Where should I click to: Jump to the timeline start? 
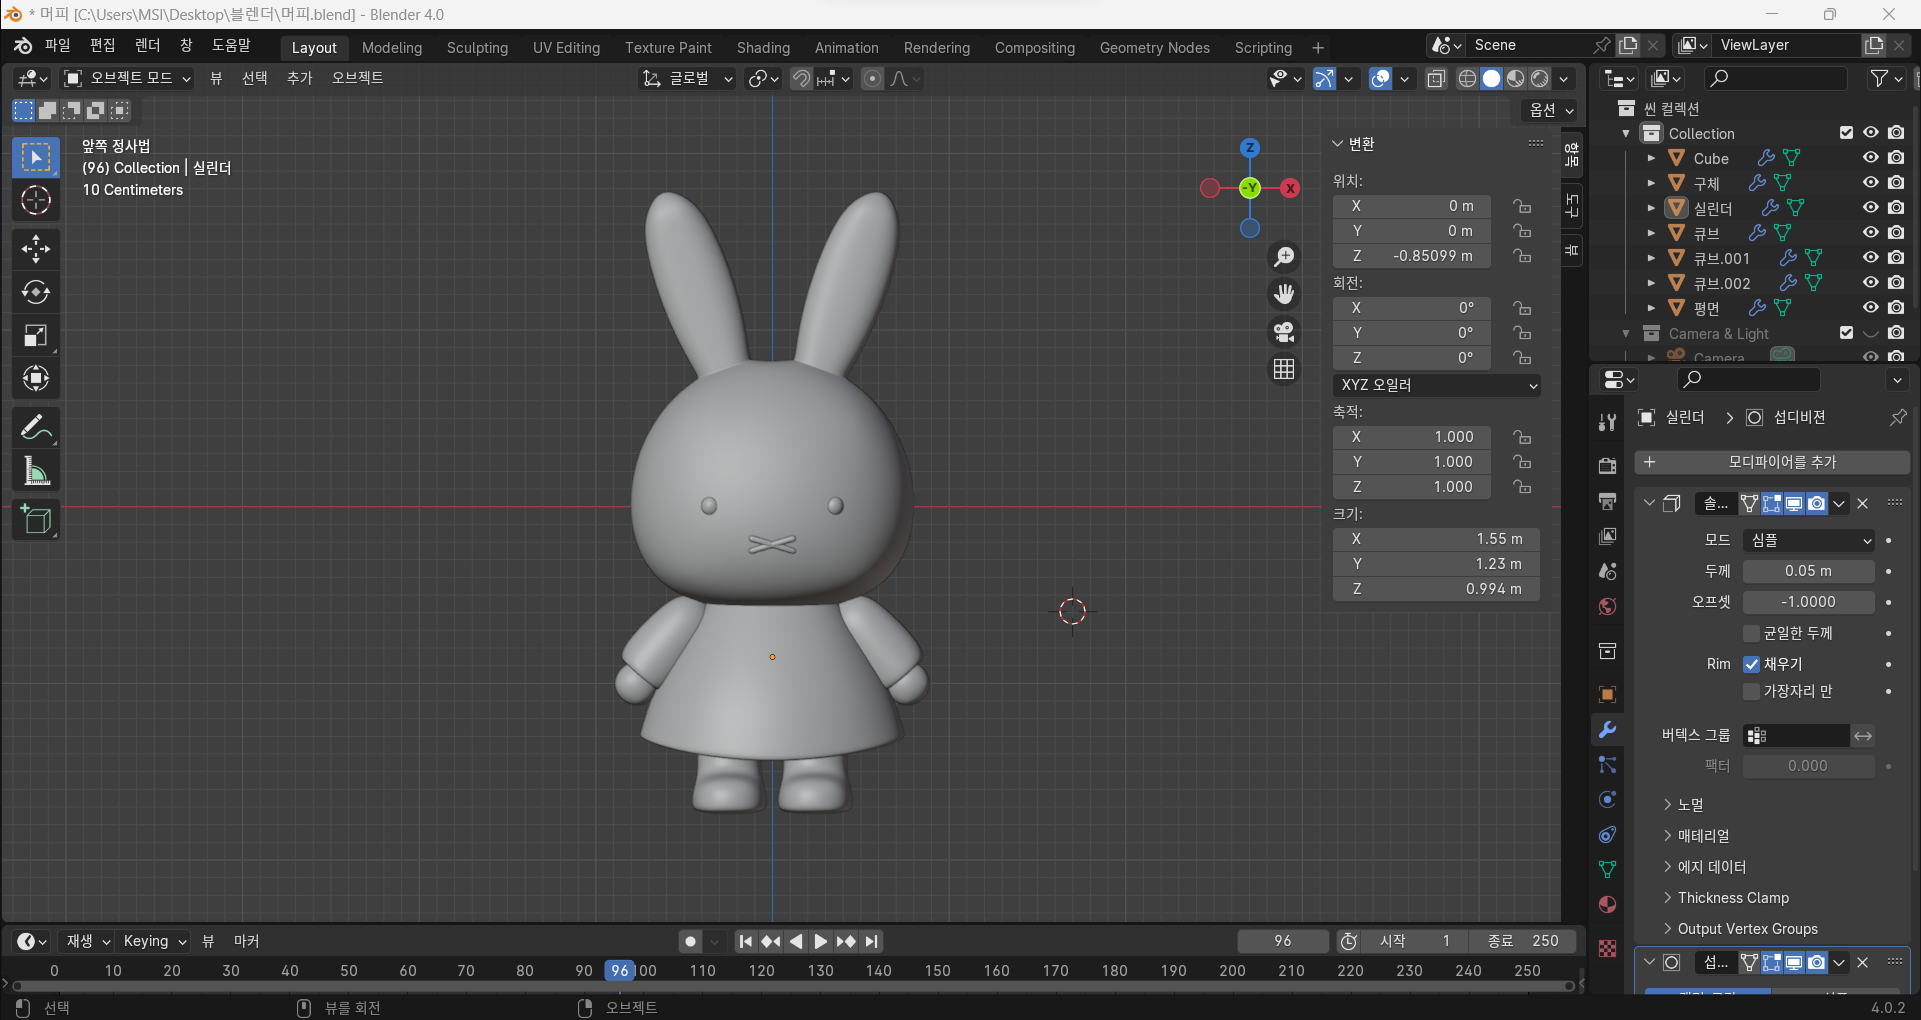point(746,941)
